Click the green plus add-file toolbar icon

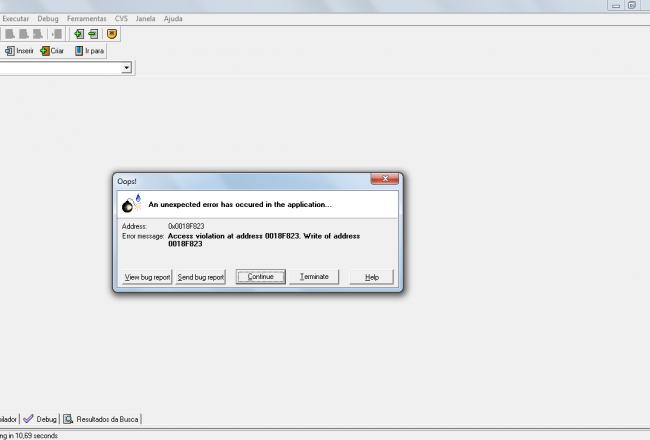[79, 34]
